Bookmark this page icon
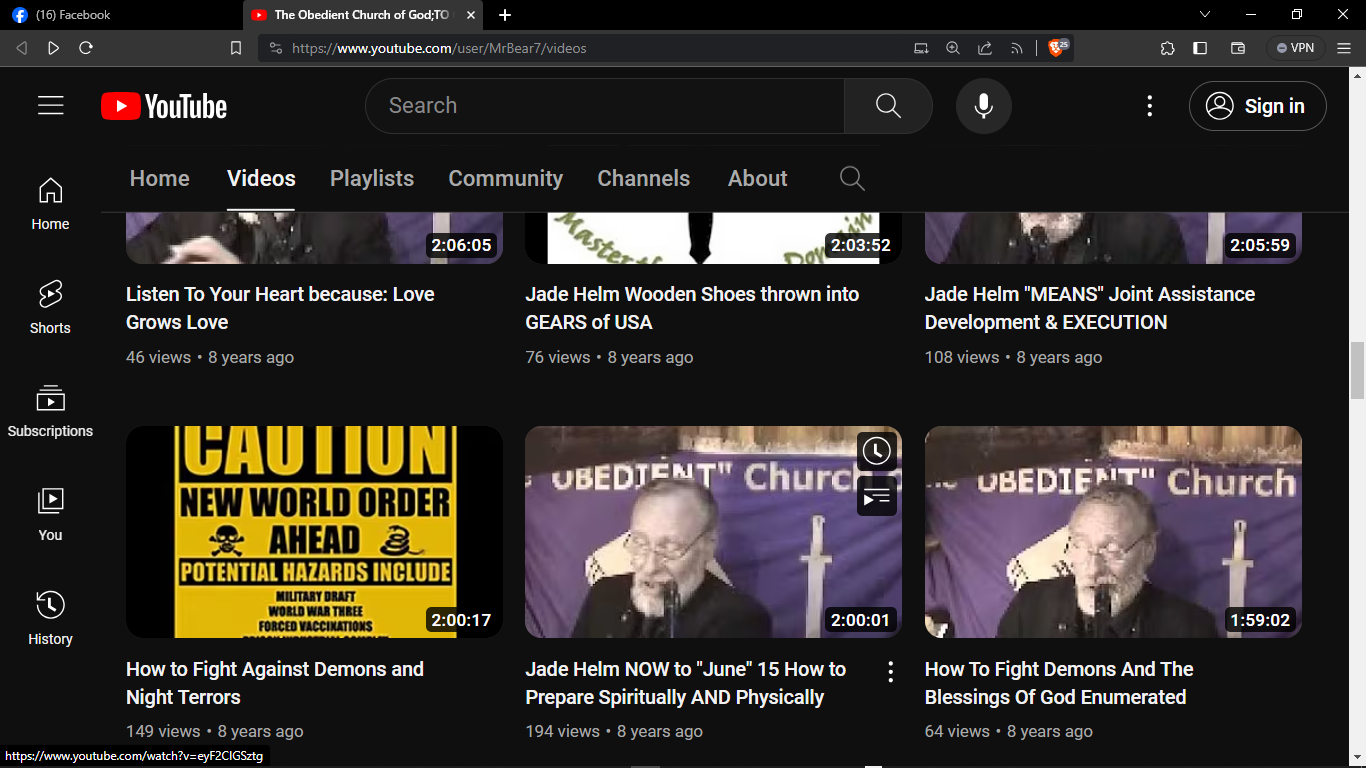1366x768 pixels. pyautogui.click(x=236, y=48)
